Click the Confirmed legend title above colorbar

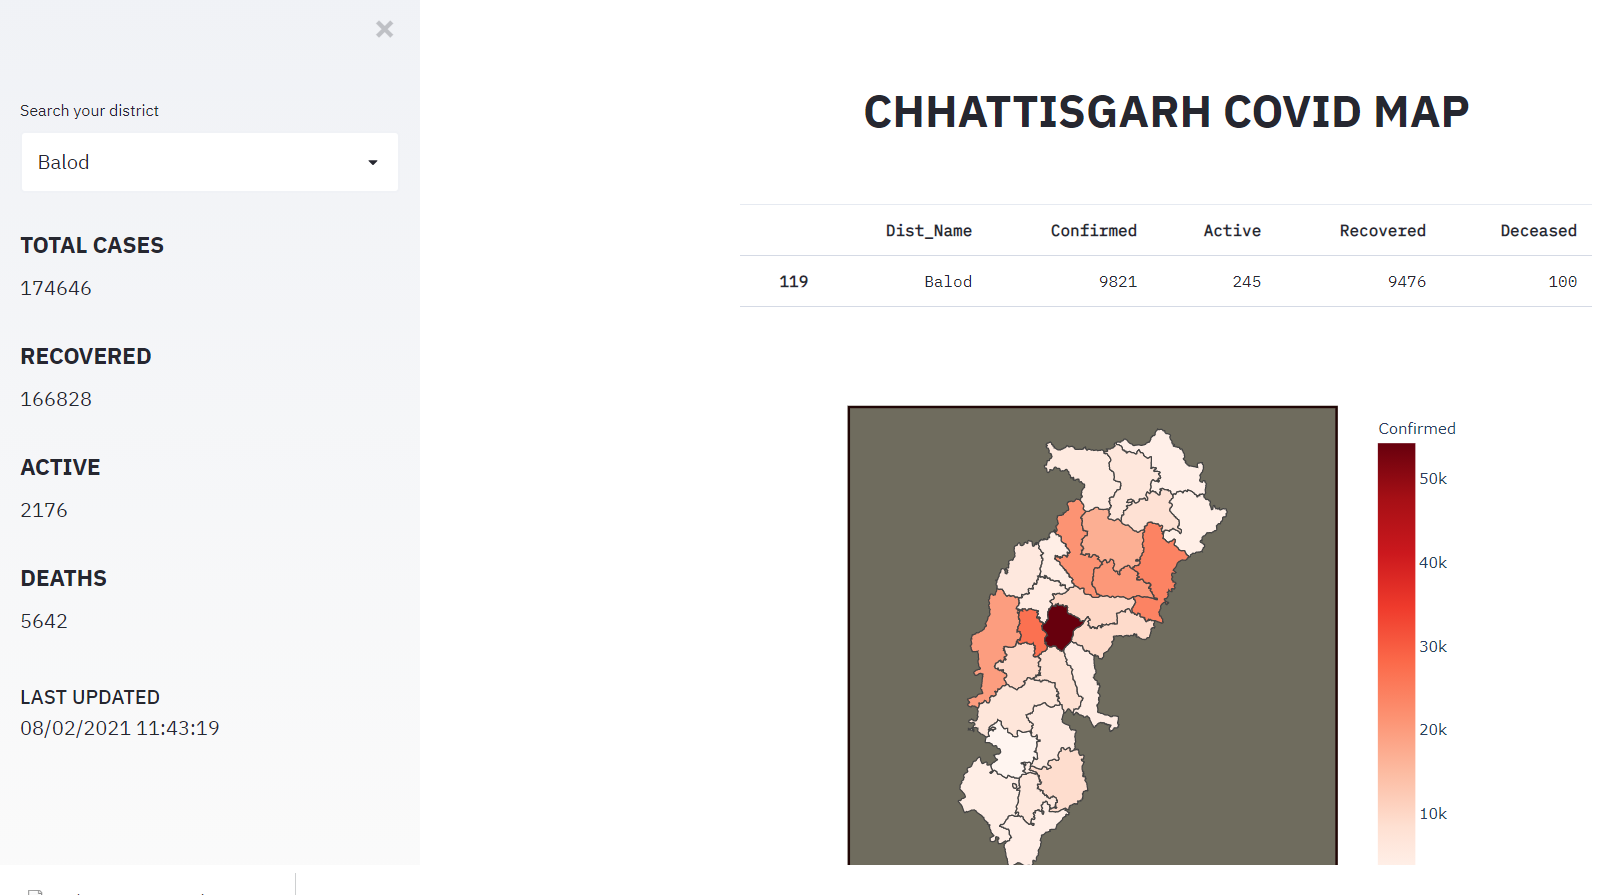pos(1416,429)
